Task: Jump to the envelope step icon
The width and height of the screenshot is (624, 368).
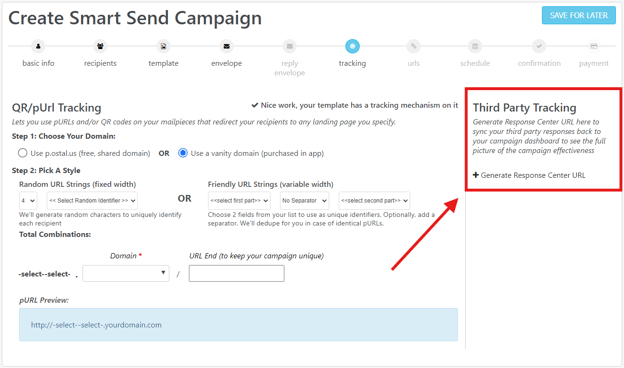Action: [x=226, y=47]
